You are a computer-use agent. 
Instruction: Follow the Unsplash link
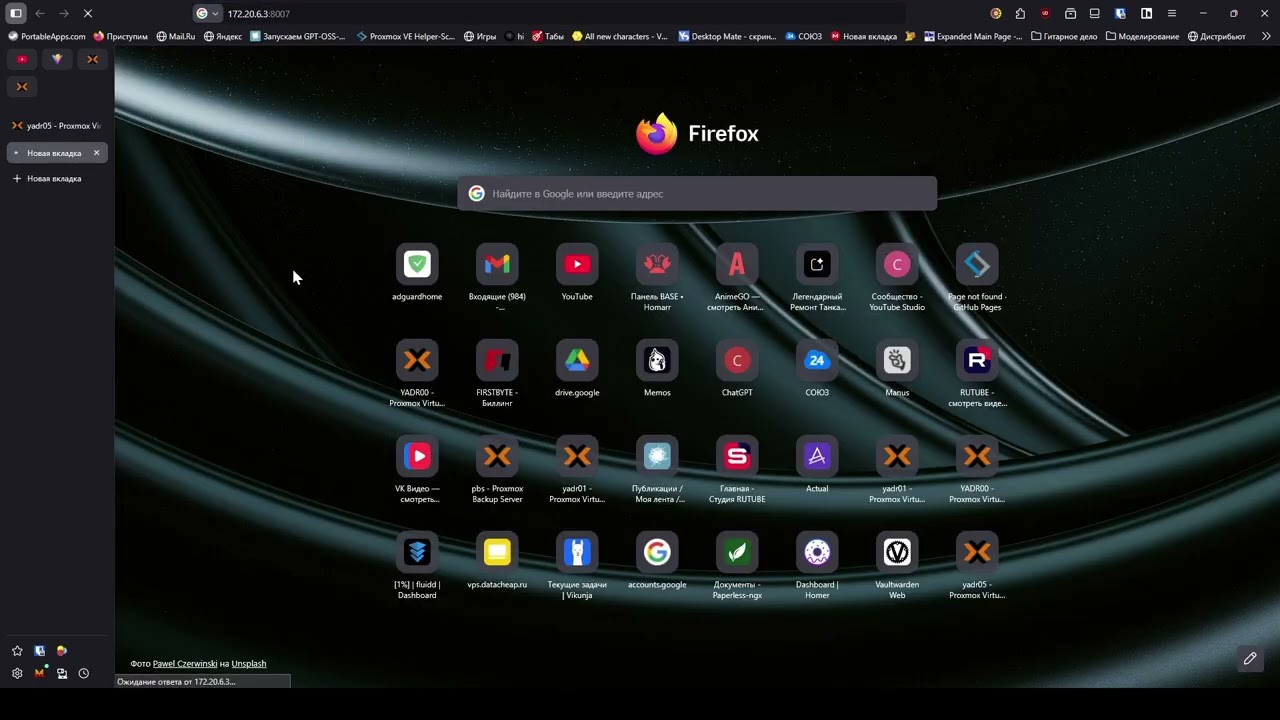tap(249, 664)
